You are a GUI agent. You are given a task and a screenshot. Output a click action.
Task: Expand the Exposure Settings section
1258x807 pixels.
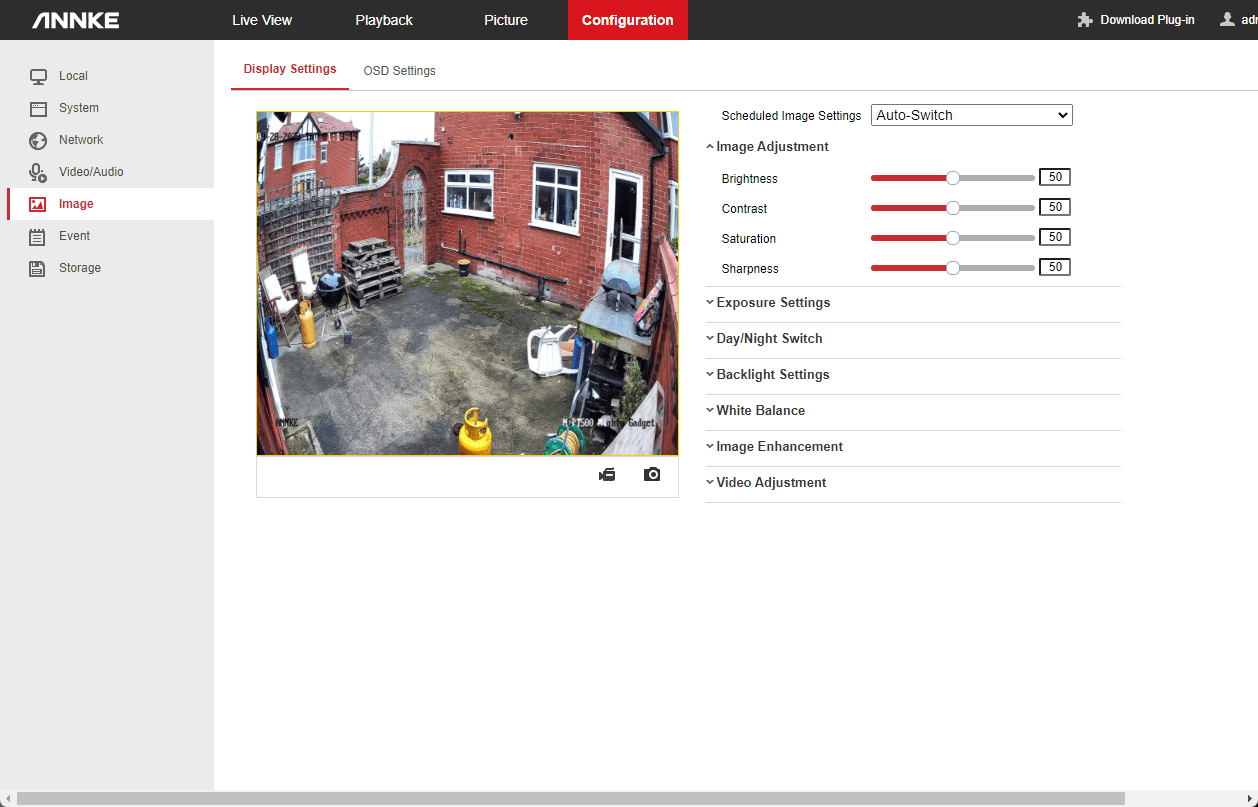pos(773,303)
